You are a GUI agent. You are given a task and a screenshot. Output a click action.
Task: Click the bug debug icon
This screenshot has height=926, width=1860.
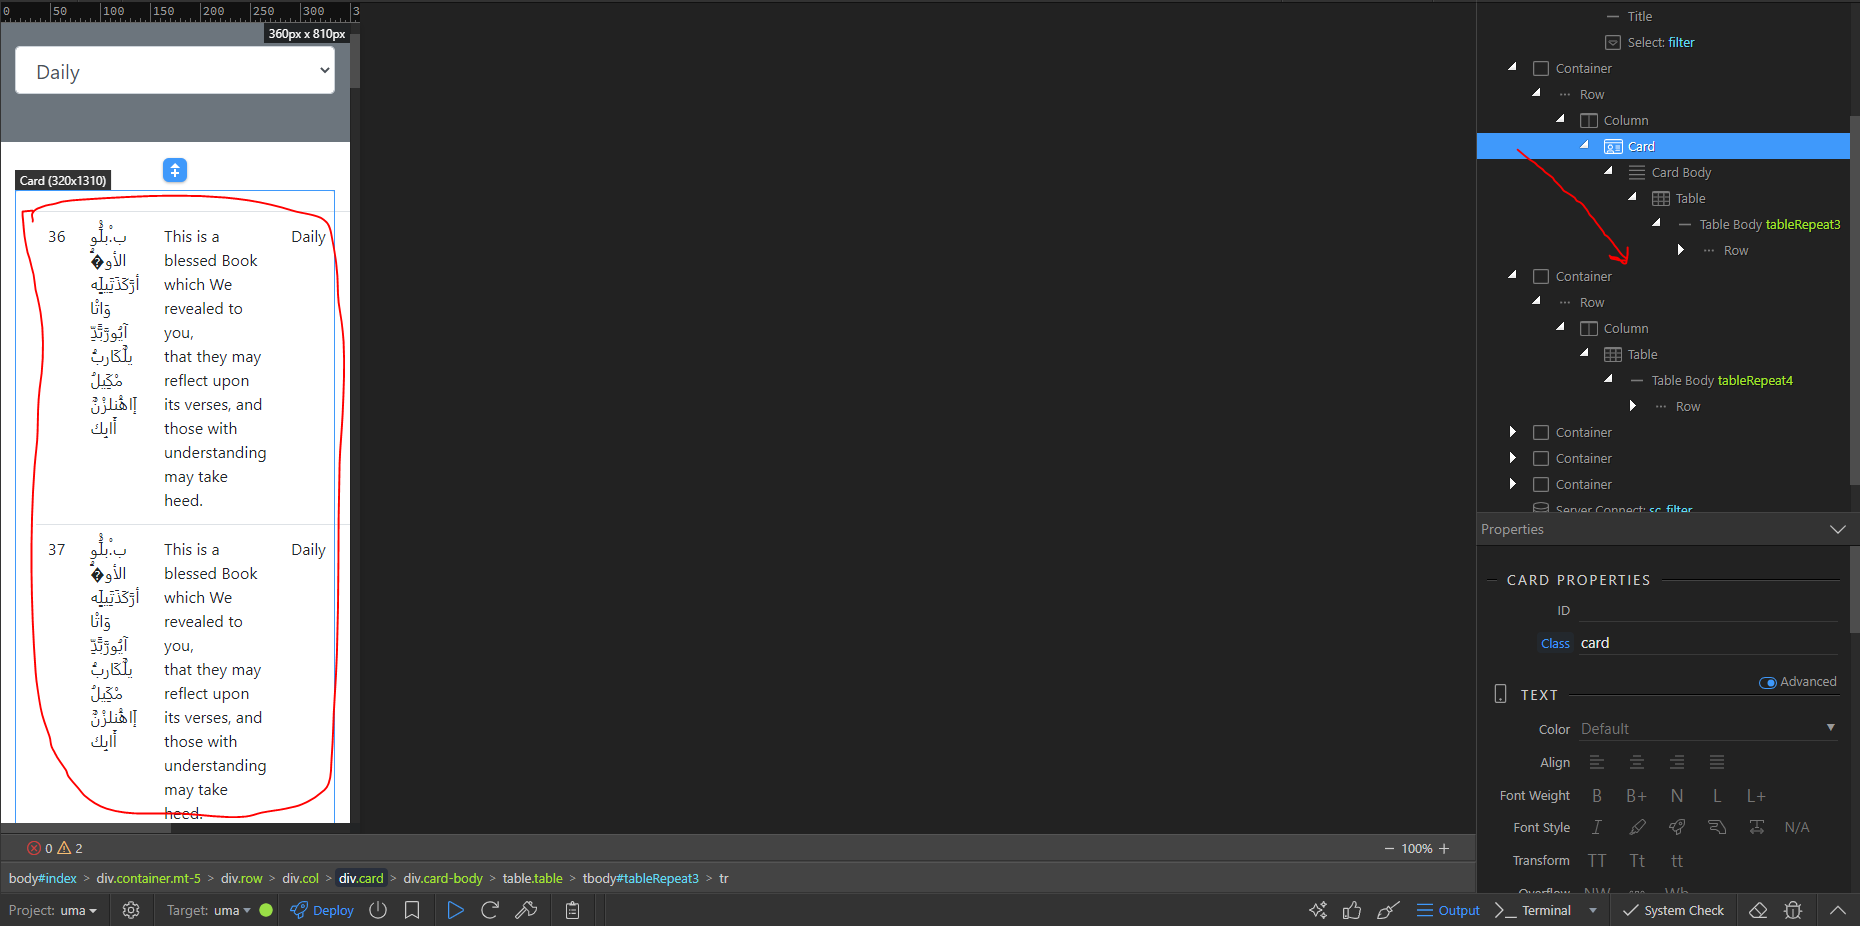tap(1793, 910)
